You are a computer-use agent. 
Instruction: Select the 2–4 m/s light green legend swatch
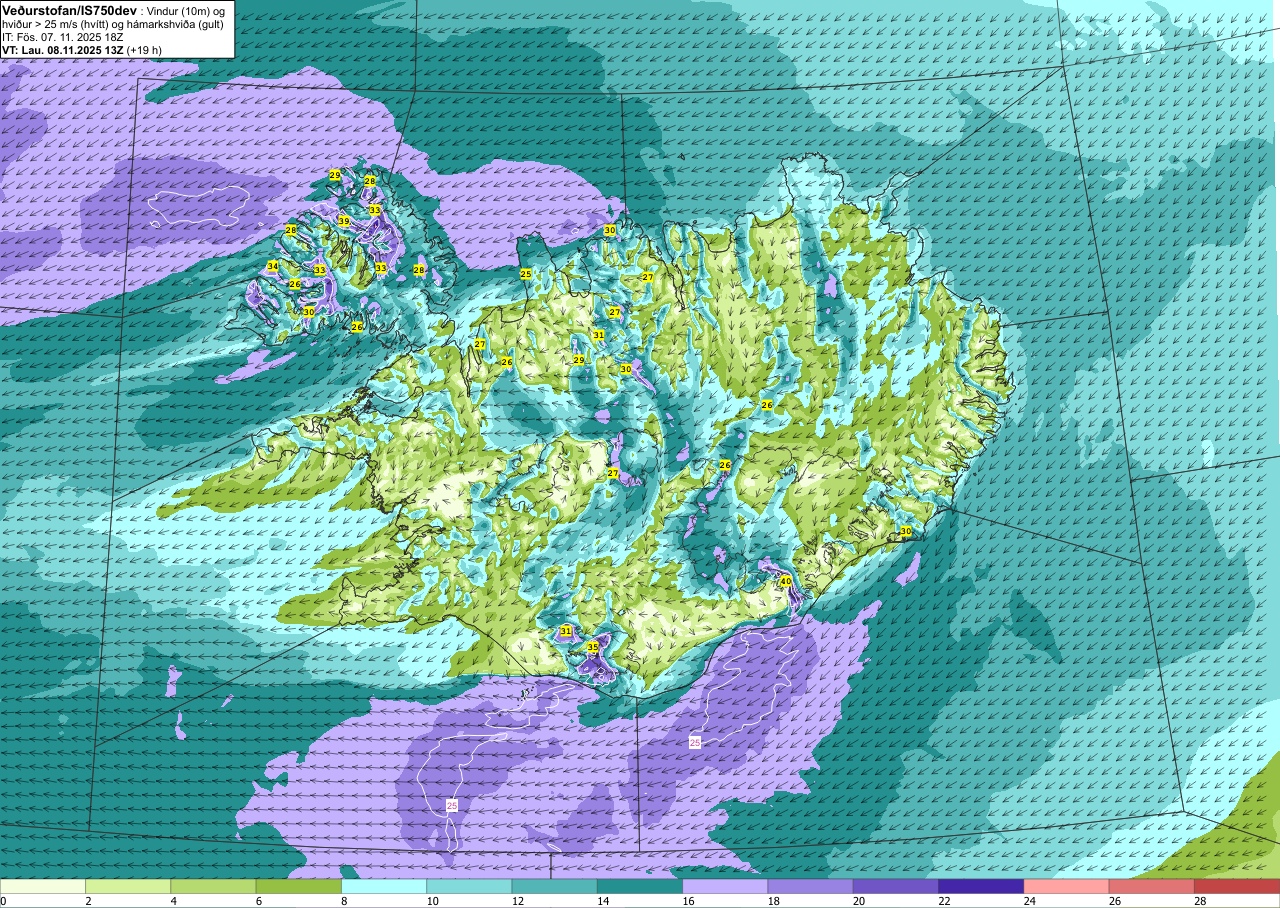click(x=128, y=886)
